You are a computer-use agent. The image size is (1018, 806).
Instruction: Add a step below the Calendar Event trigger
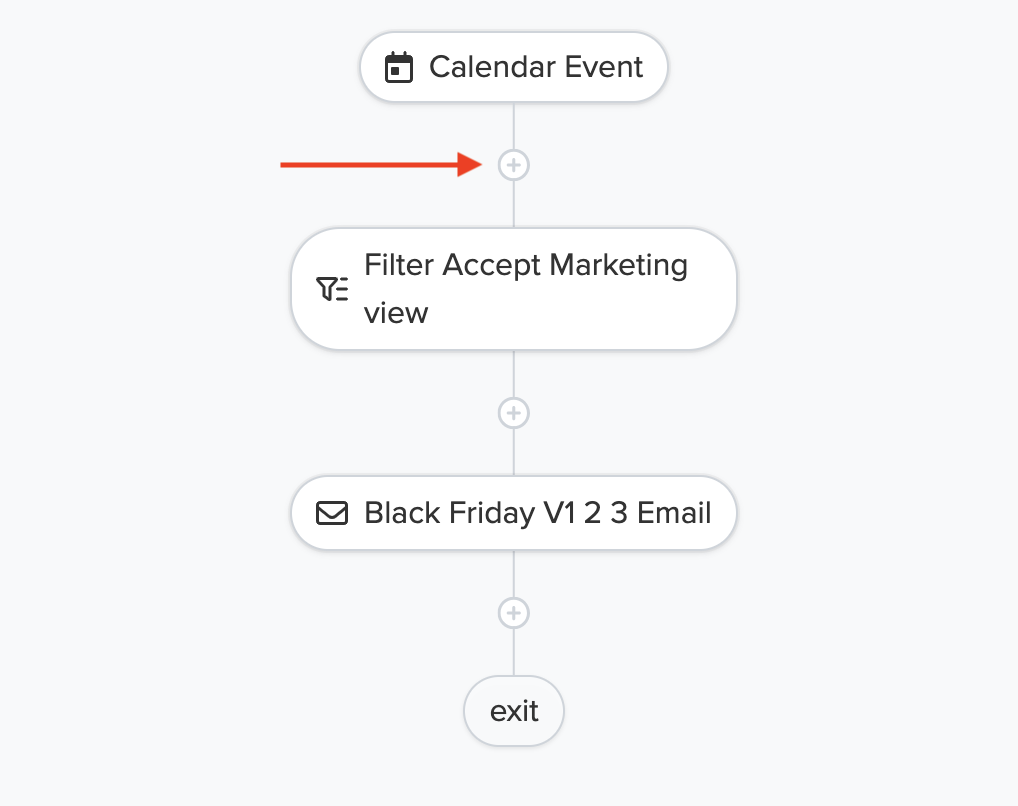(x=514, y=165)
